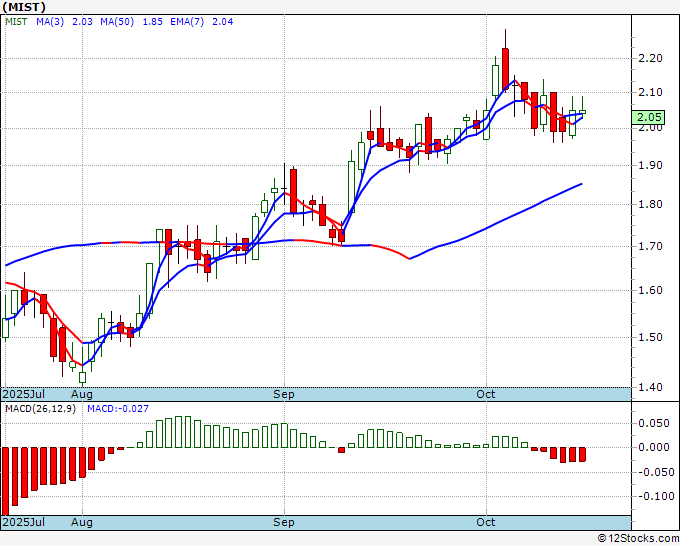680x546 pixels.
Task: Click the 2.20 price axis label
Action: pos(651,58)
